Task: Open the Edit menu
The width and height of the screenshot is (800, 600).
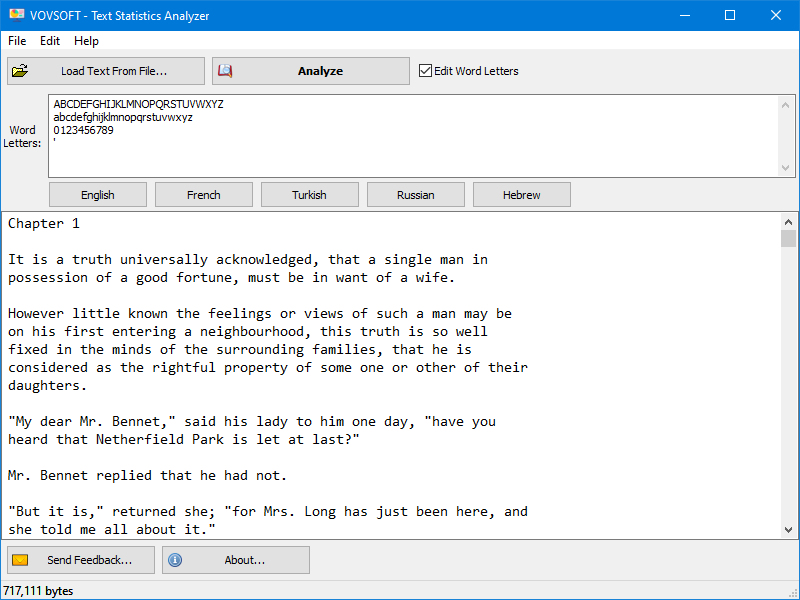Action: (x=50, y=41)
